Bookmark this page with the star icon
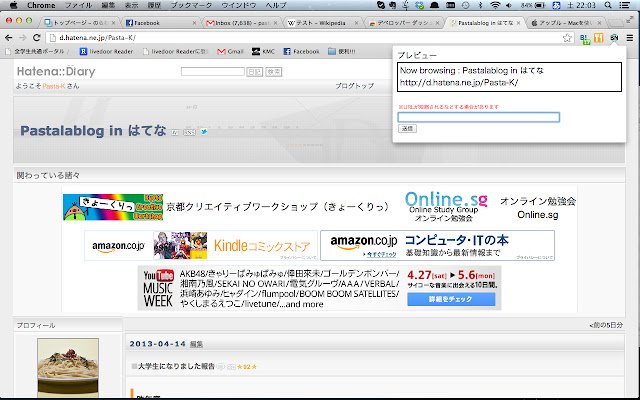Screen dimensions: 640x400 pos(567,38)
